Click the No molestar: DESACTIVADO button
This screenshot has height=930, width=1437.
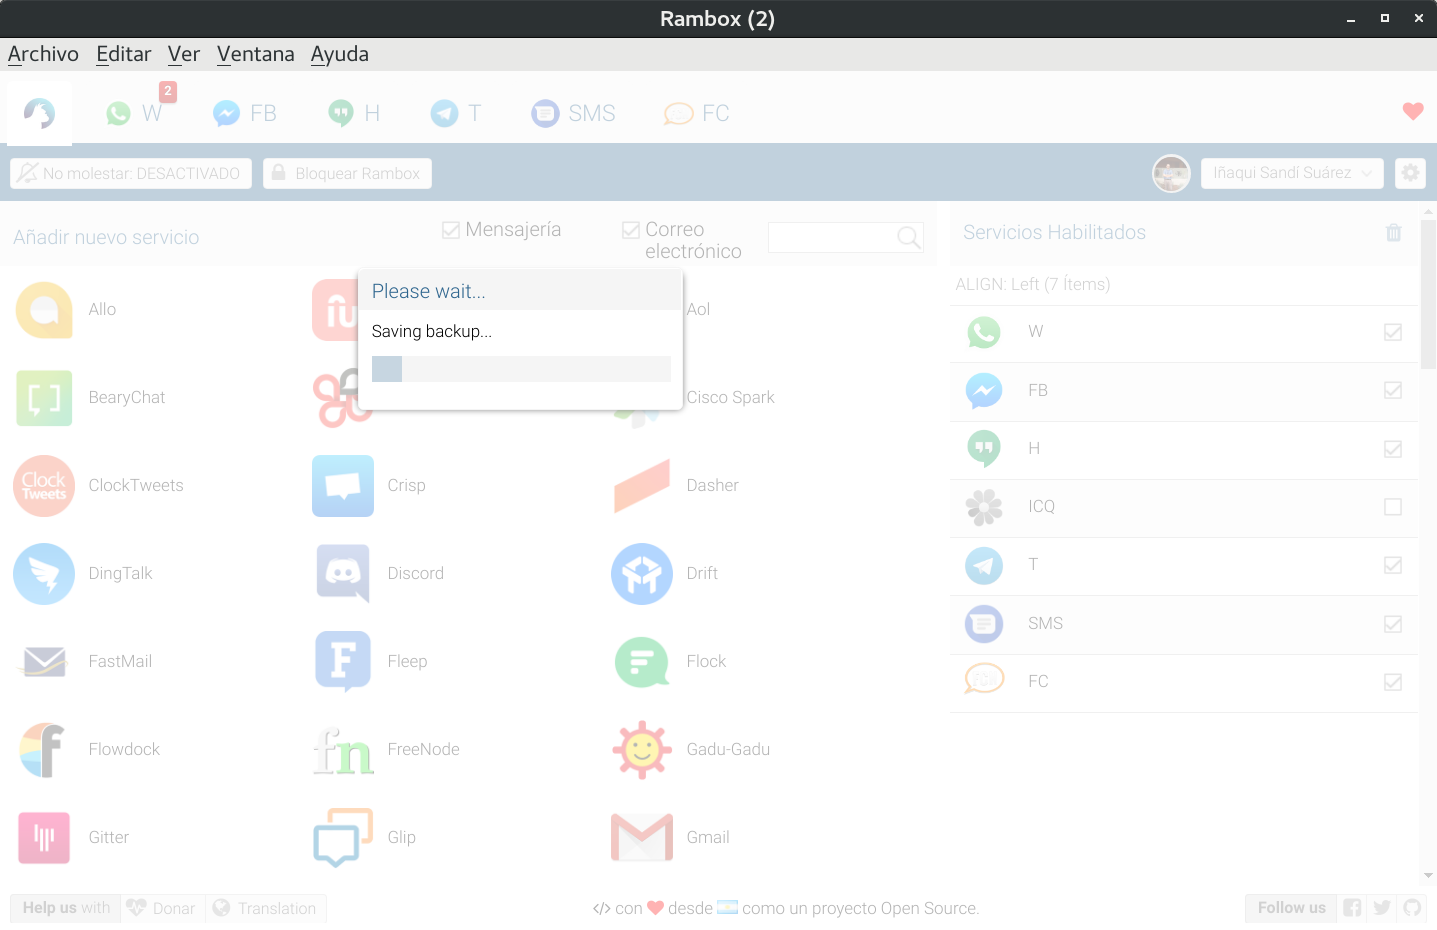coord(131,173)
